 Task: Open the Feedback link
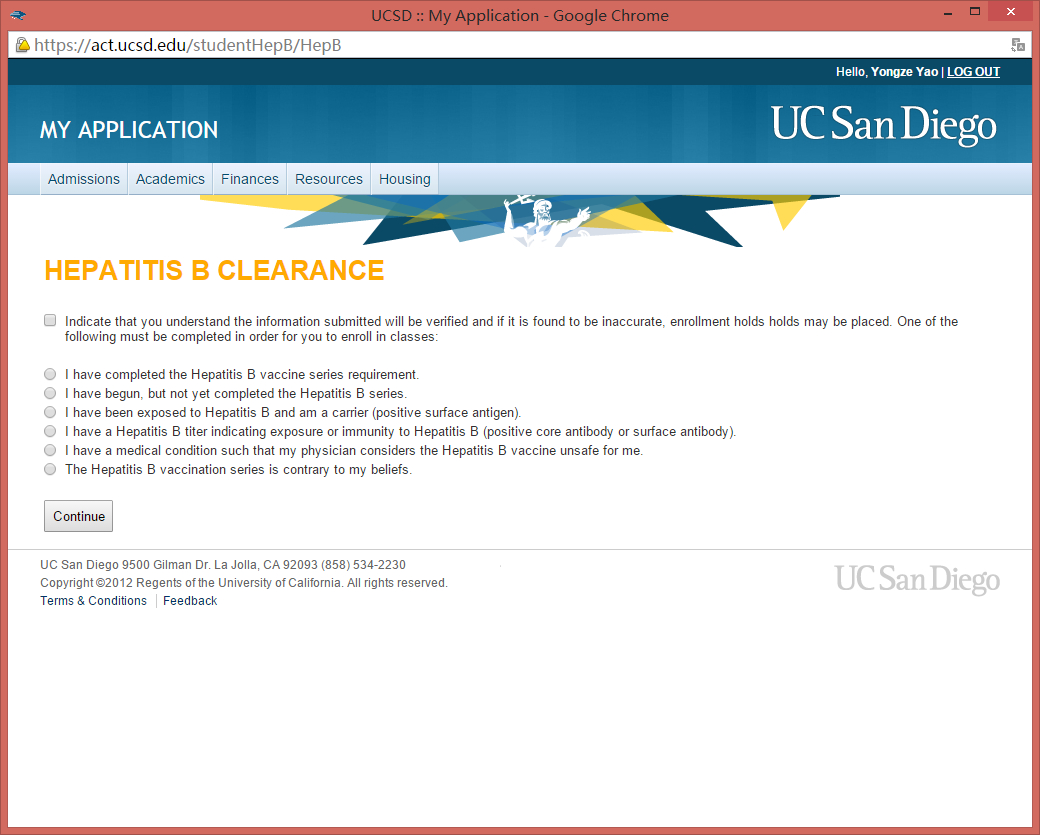190,601
